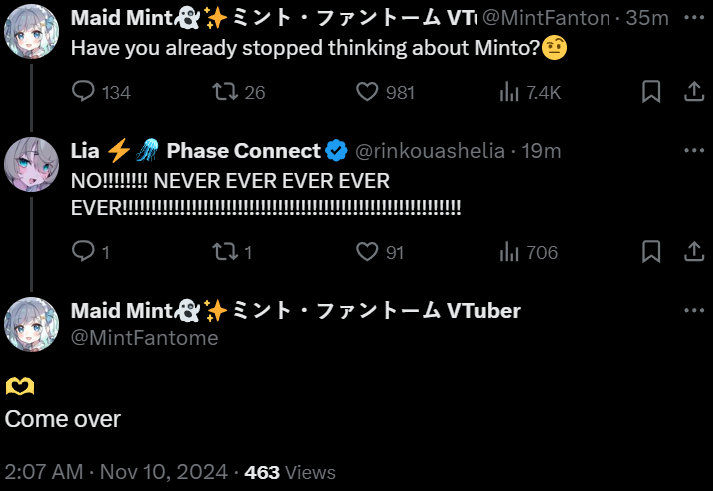Viewport: 713px width, 491px height.
Task: Open more options menu on Lia's tweet
Action: click(x=694, y=151)
